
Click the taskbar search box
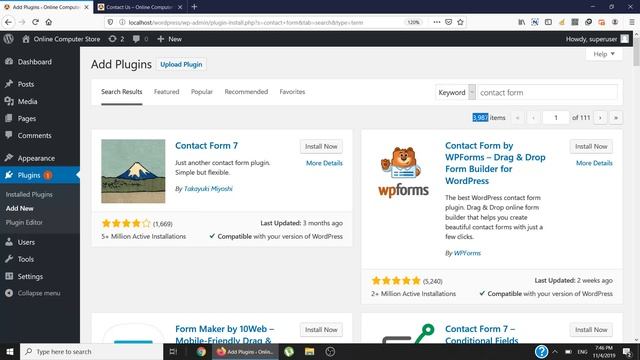[x=91, y=351]
